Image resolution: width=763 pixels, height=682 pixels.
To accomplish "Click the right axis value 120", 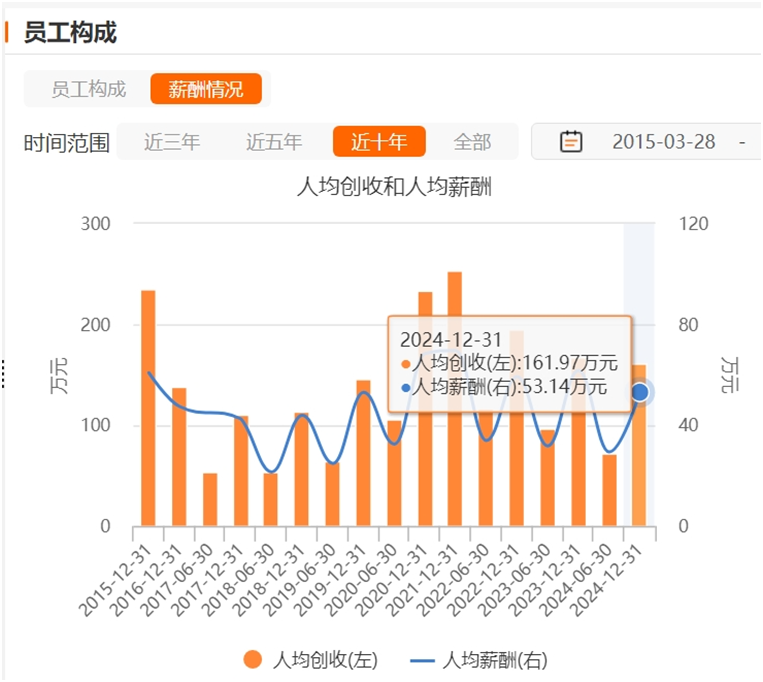I will [x=693, y=224].
